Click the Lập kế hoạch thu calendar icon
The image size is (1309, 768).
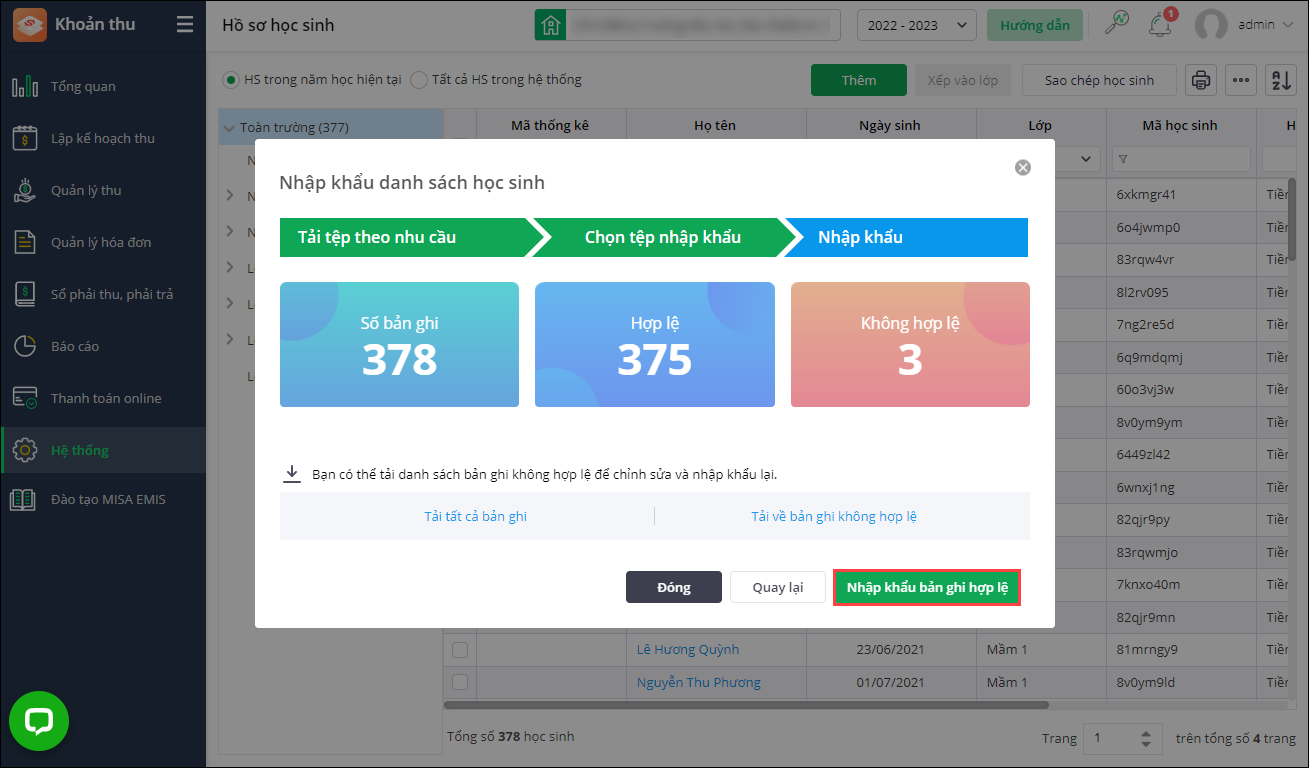[25, 138]
